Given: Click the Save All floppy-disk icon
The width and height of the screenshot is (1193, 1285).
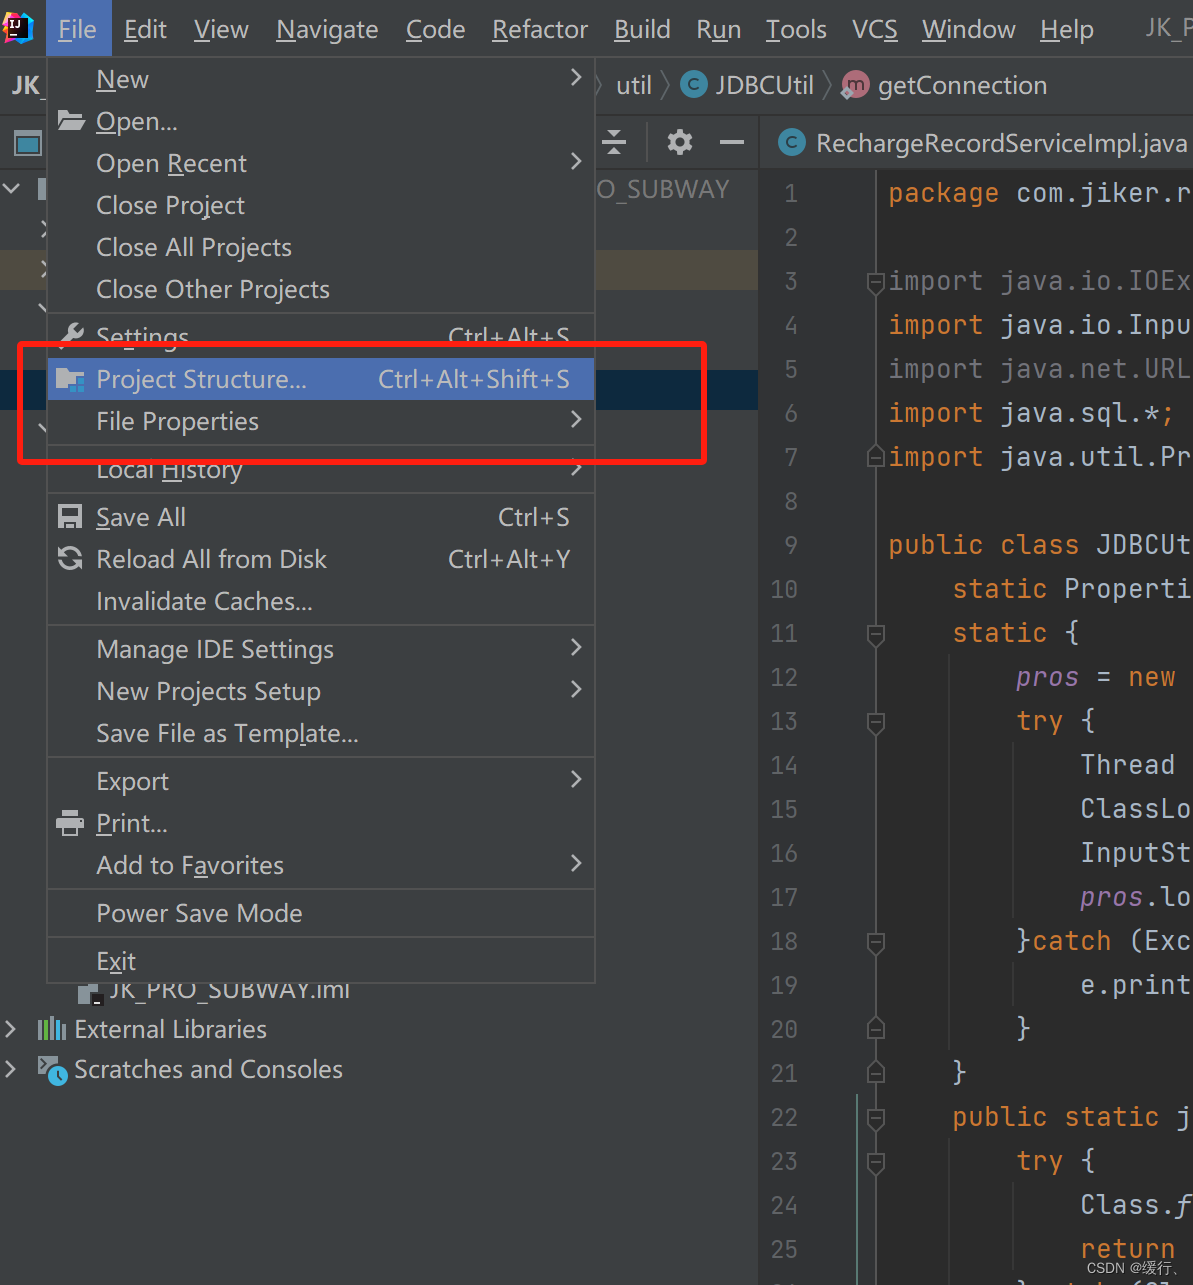Looking at the screenshot, I should click(69, 516).
